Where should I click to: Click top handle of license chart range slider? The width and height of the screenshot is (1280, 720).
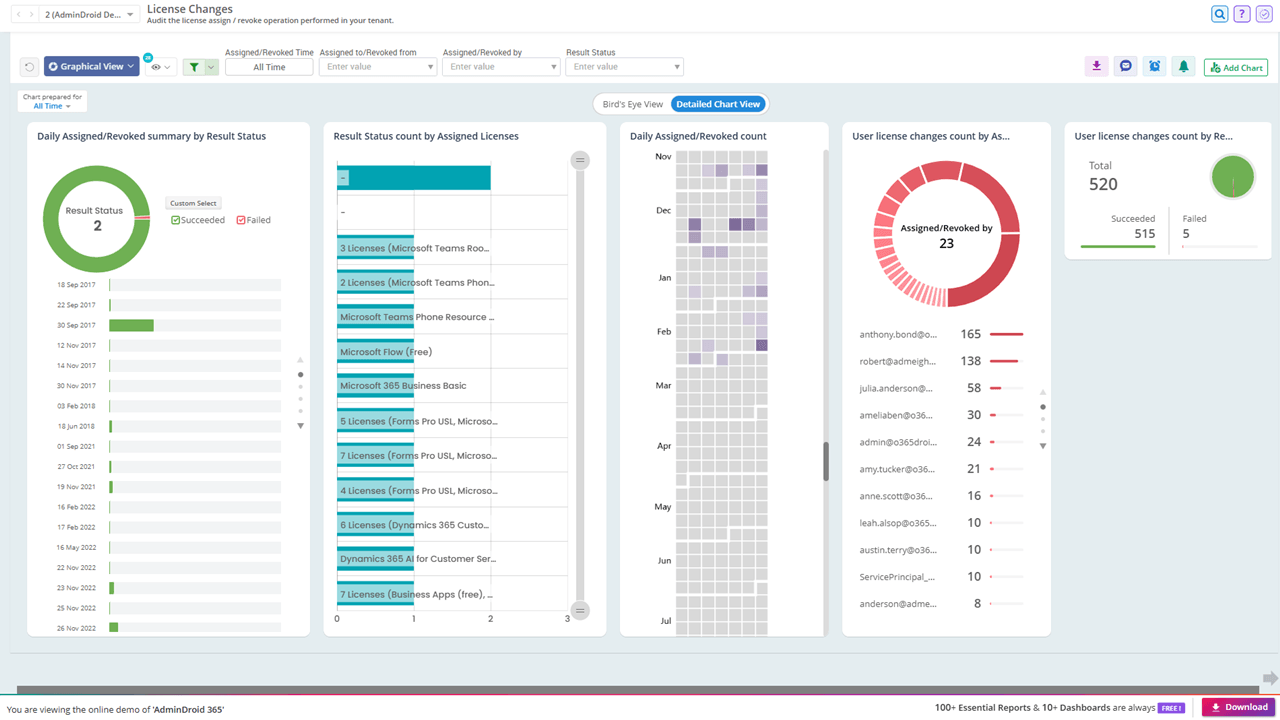coord(580,160)
